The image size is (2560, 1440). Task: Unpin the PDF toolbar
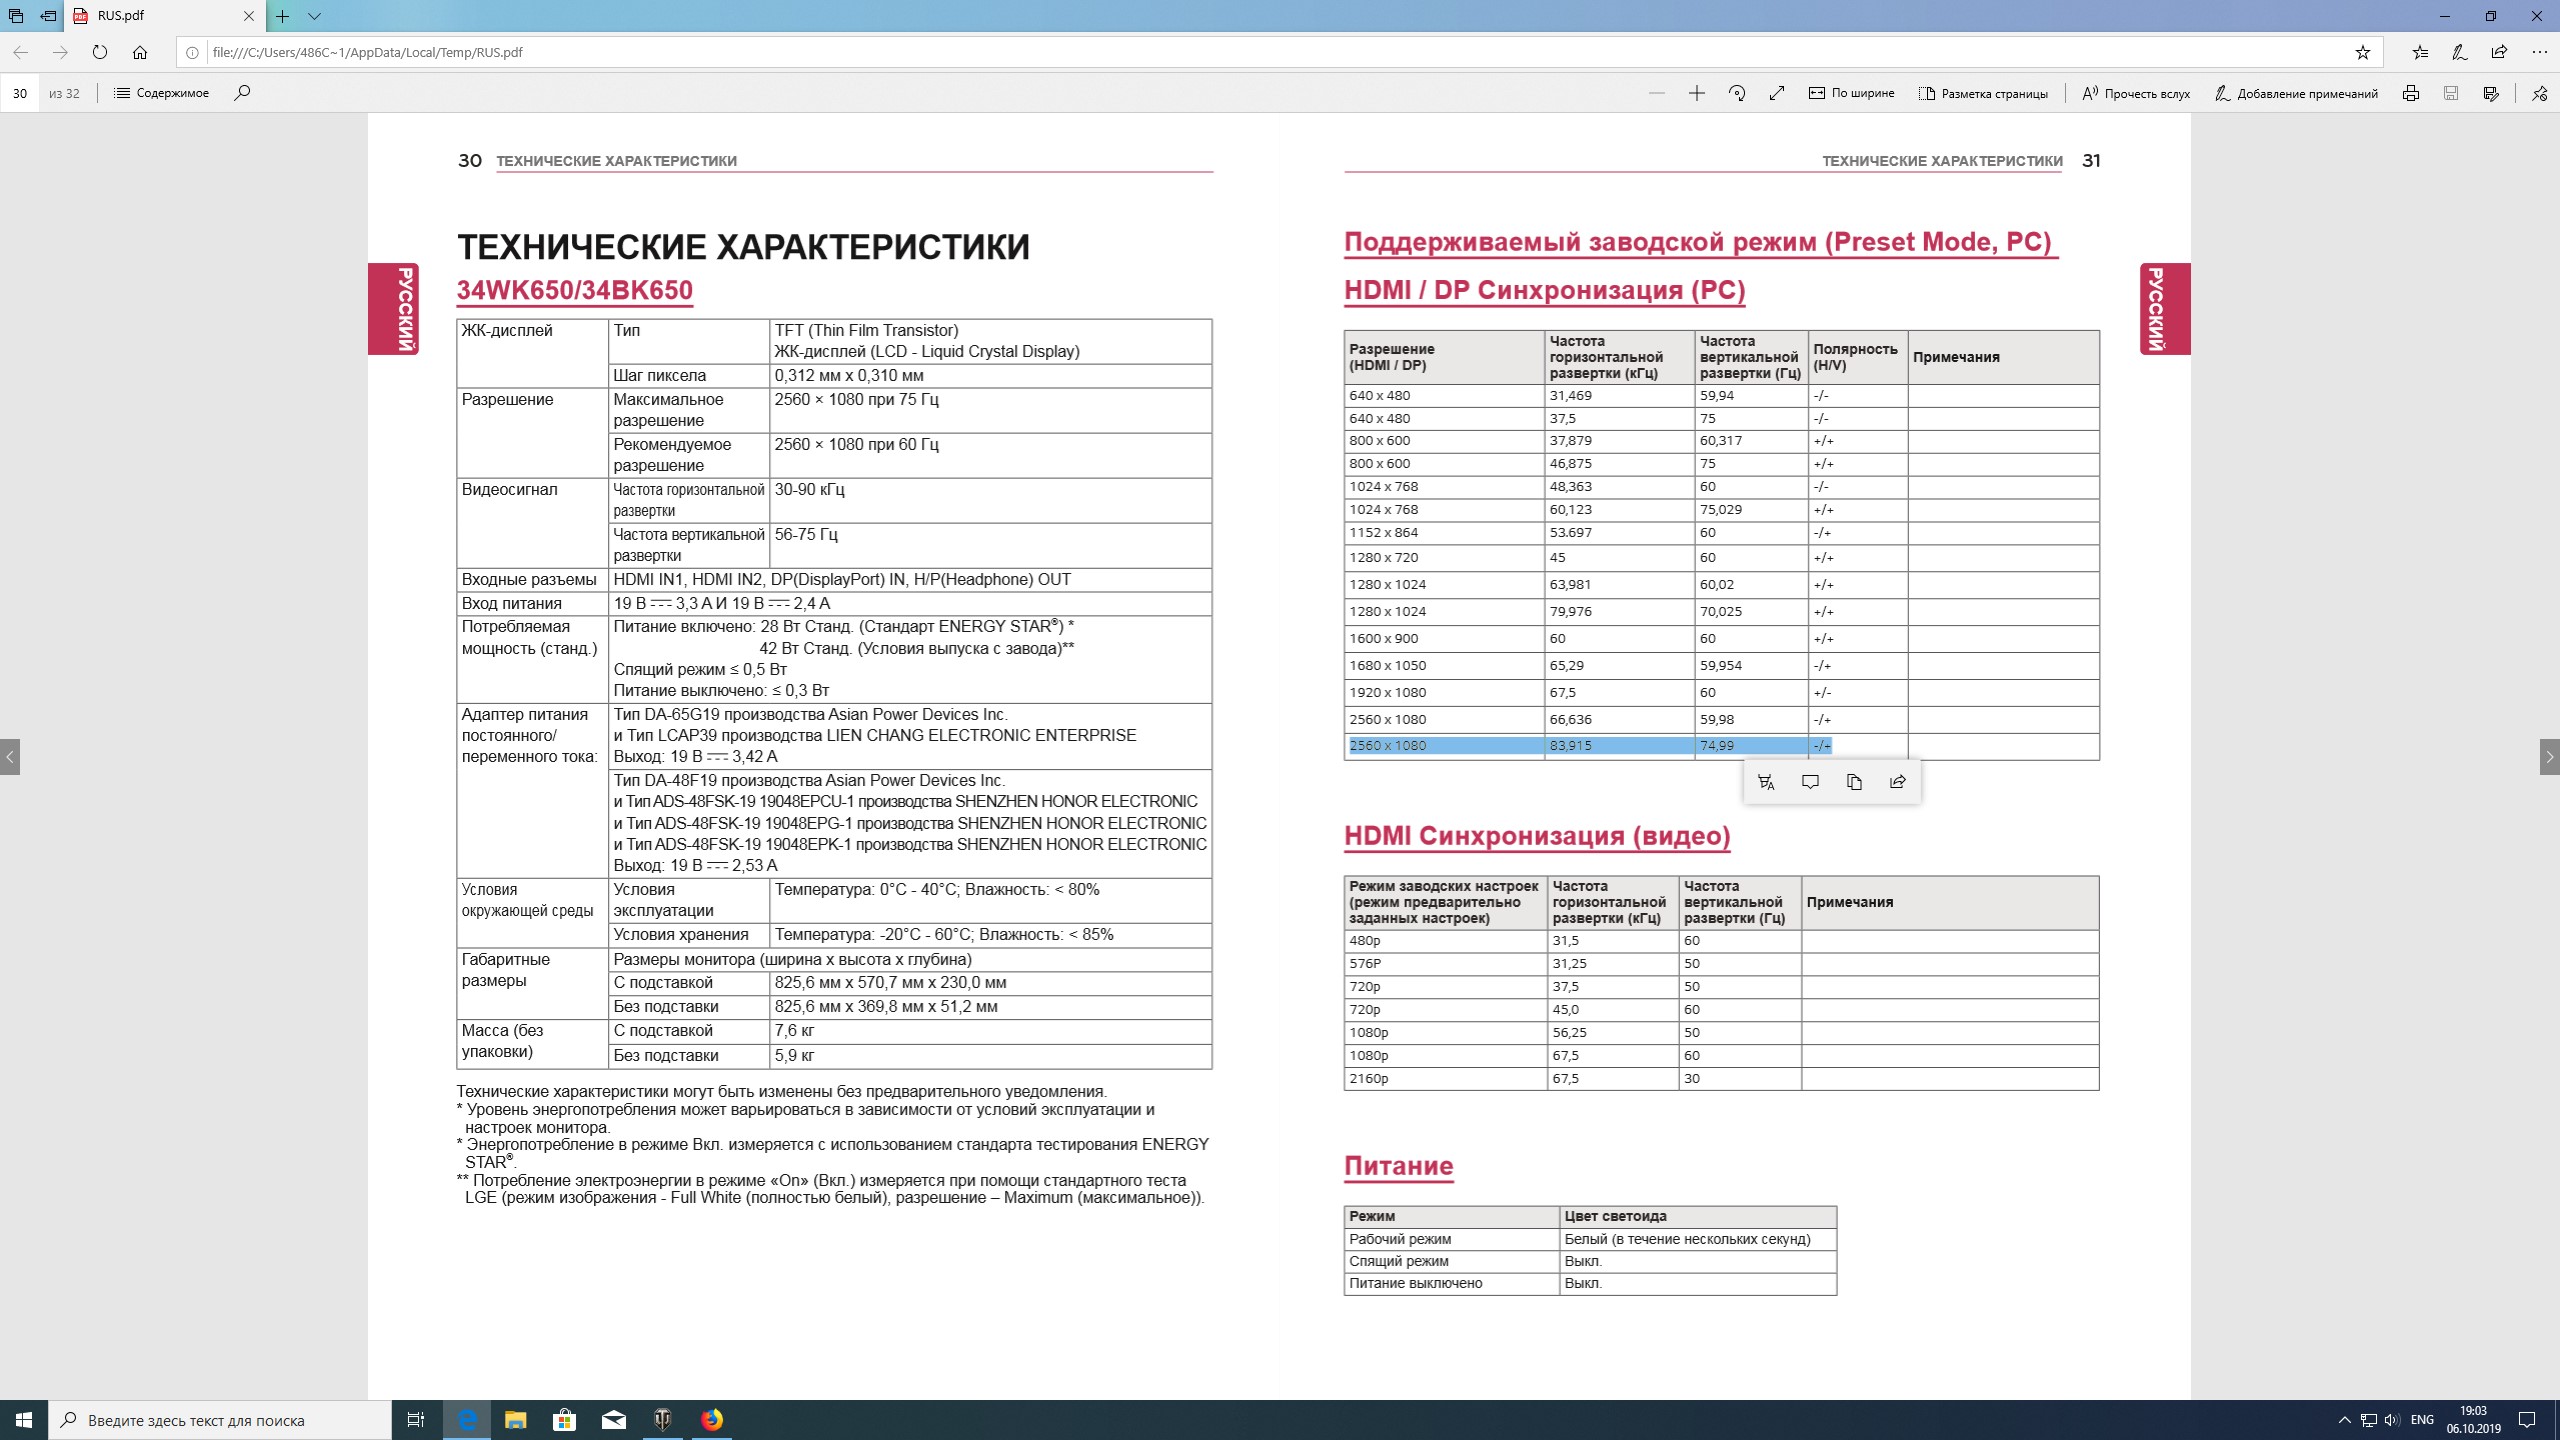[x=2539, y=93]
